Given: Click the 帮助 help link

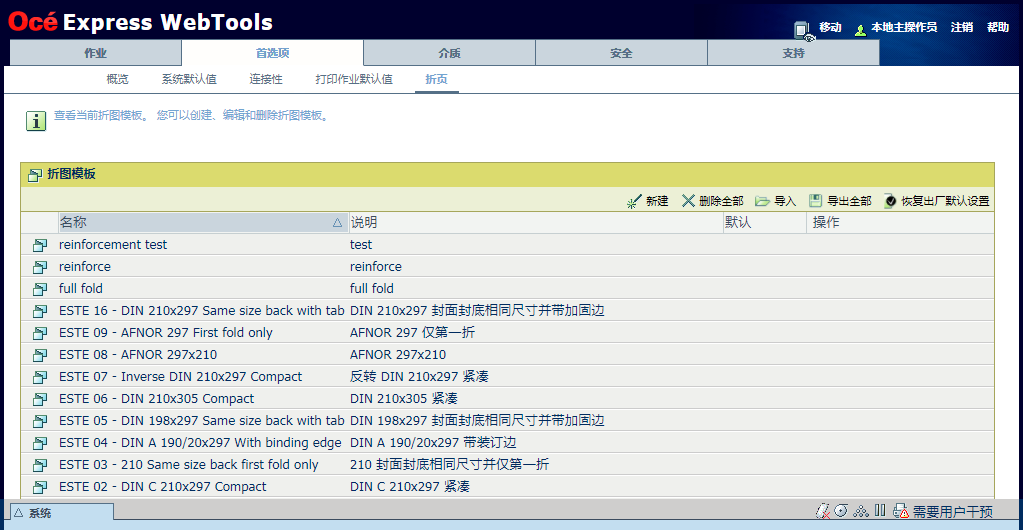Looking at the screenshot, I should coord(998,27).
